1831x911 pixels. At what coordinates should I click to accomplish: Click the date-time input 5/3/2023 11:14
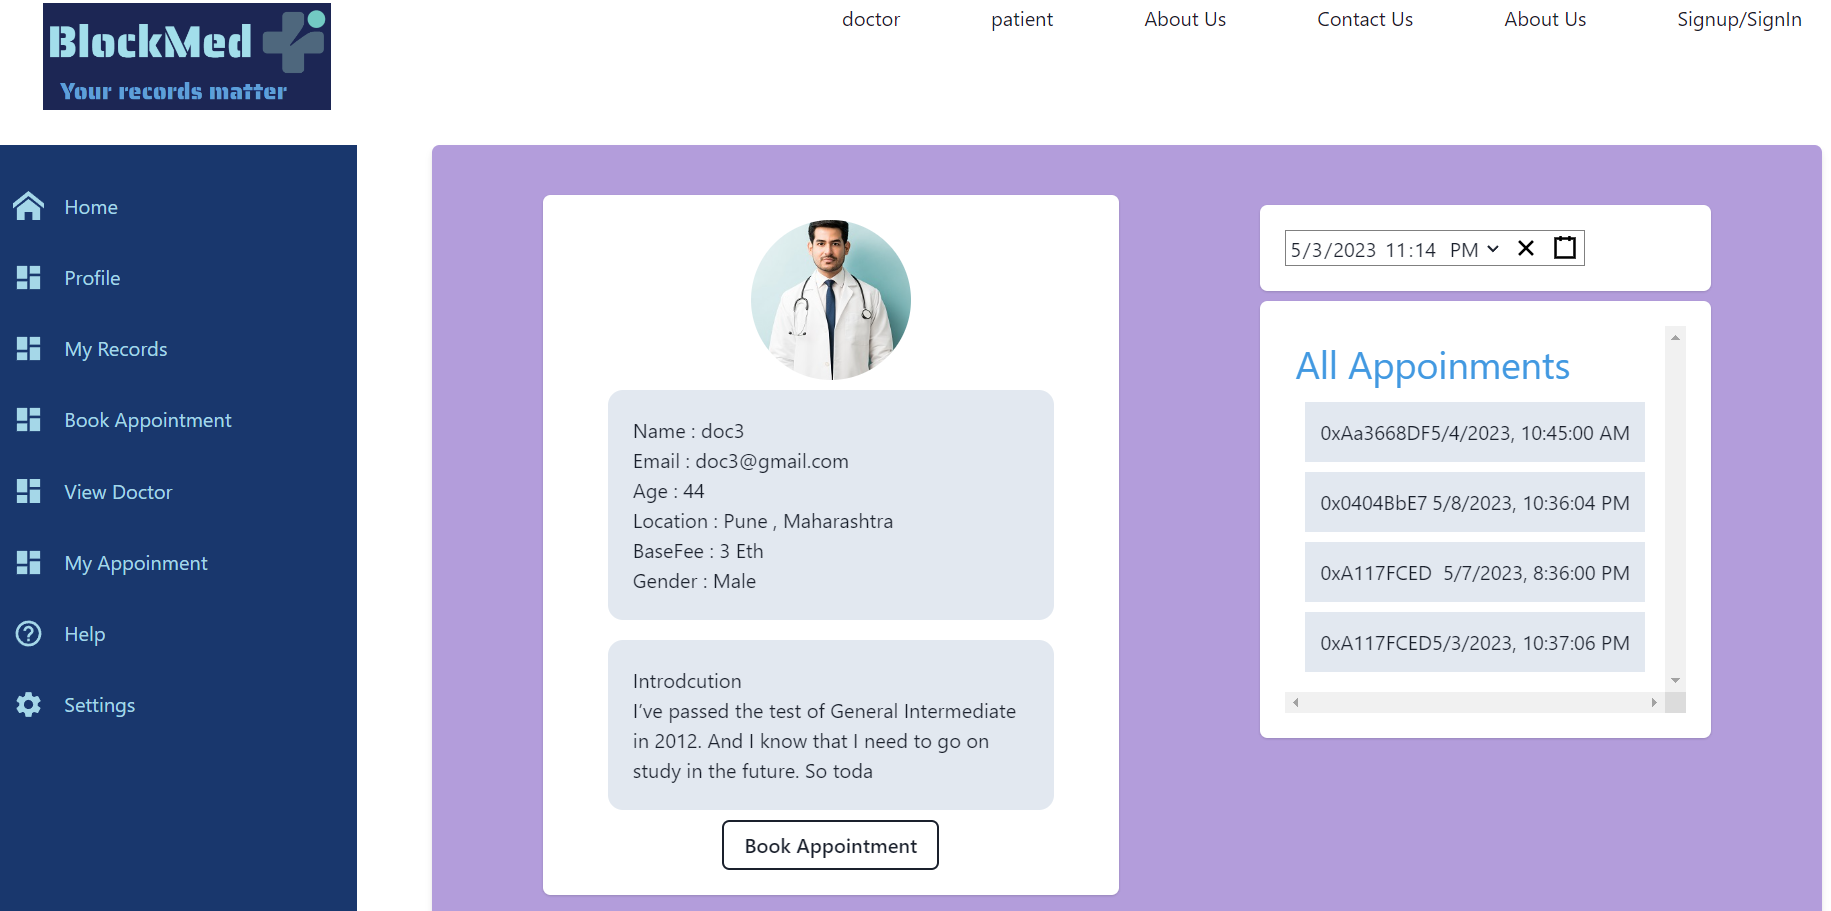click(x=1435, y=248)
